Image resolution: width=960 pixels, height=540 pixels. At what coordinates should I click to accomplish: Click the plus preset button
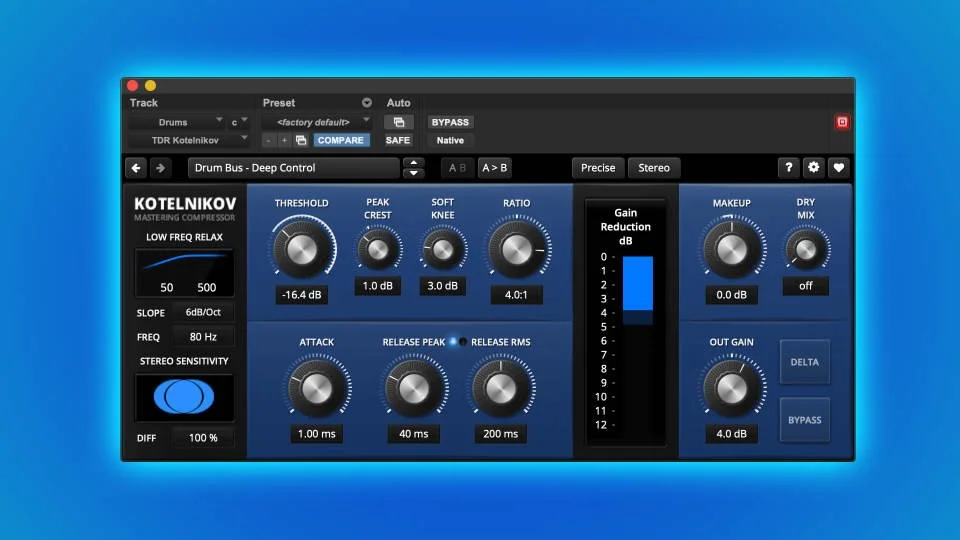coord(284,140)
